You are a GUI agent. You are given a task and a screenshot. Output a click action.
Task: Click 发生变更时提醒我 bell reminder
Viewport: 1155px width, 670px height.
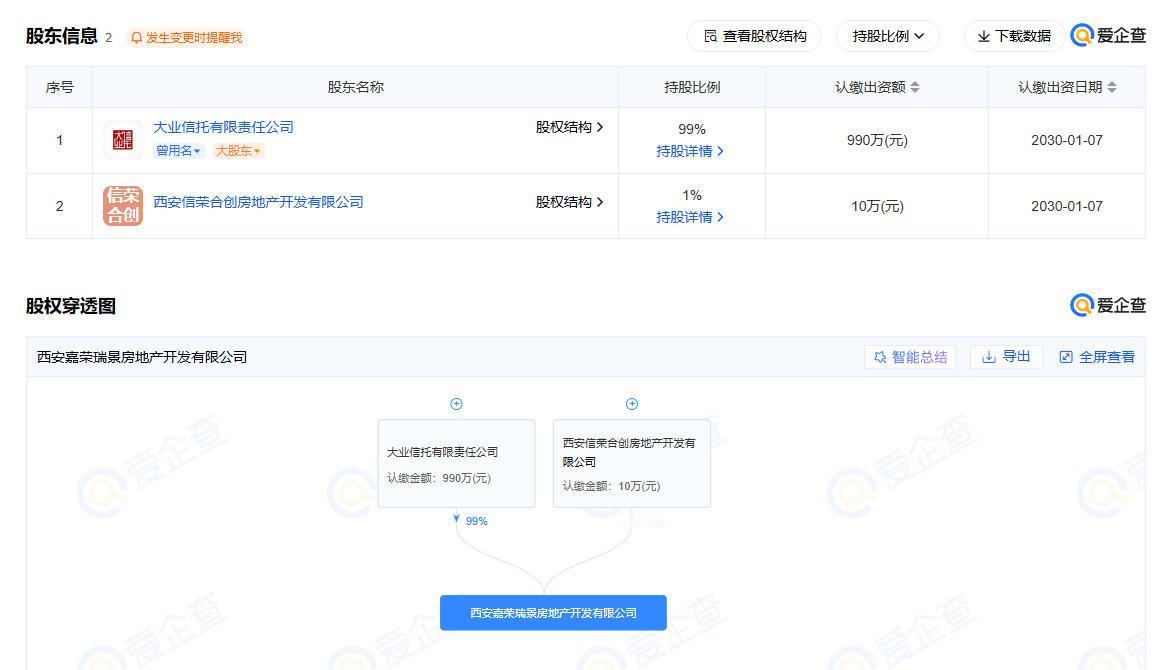pyautogui.click(x=186, y=38)
